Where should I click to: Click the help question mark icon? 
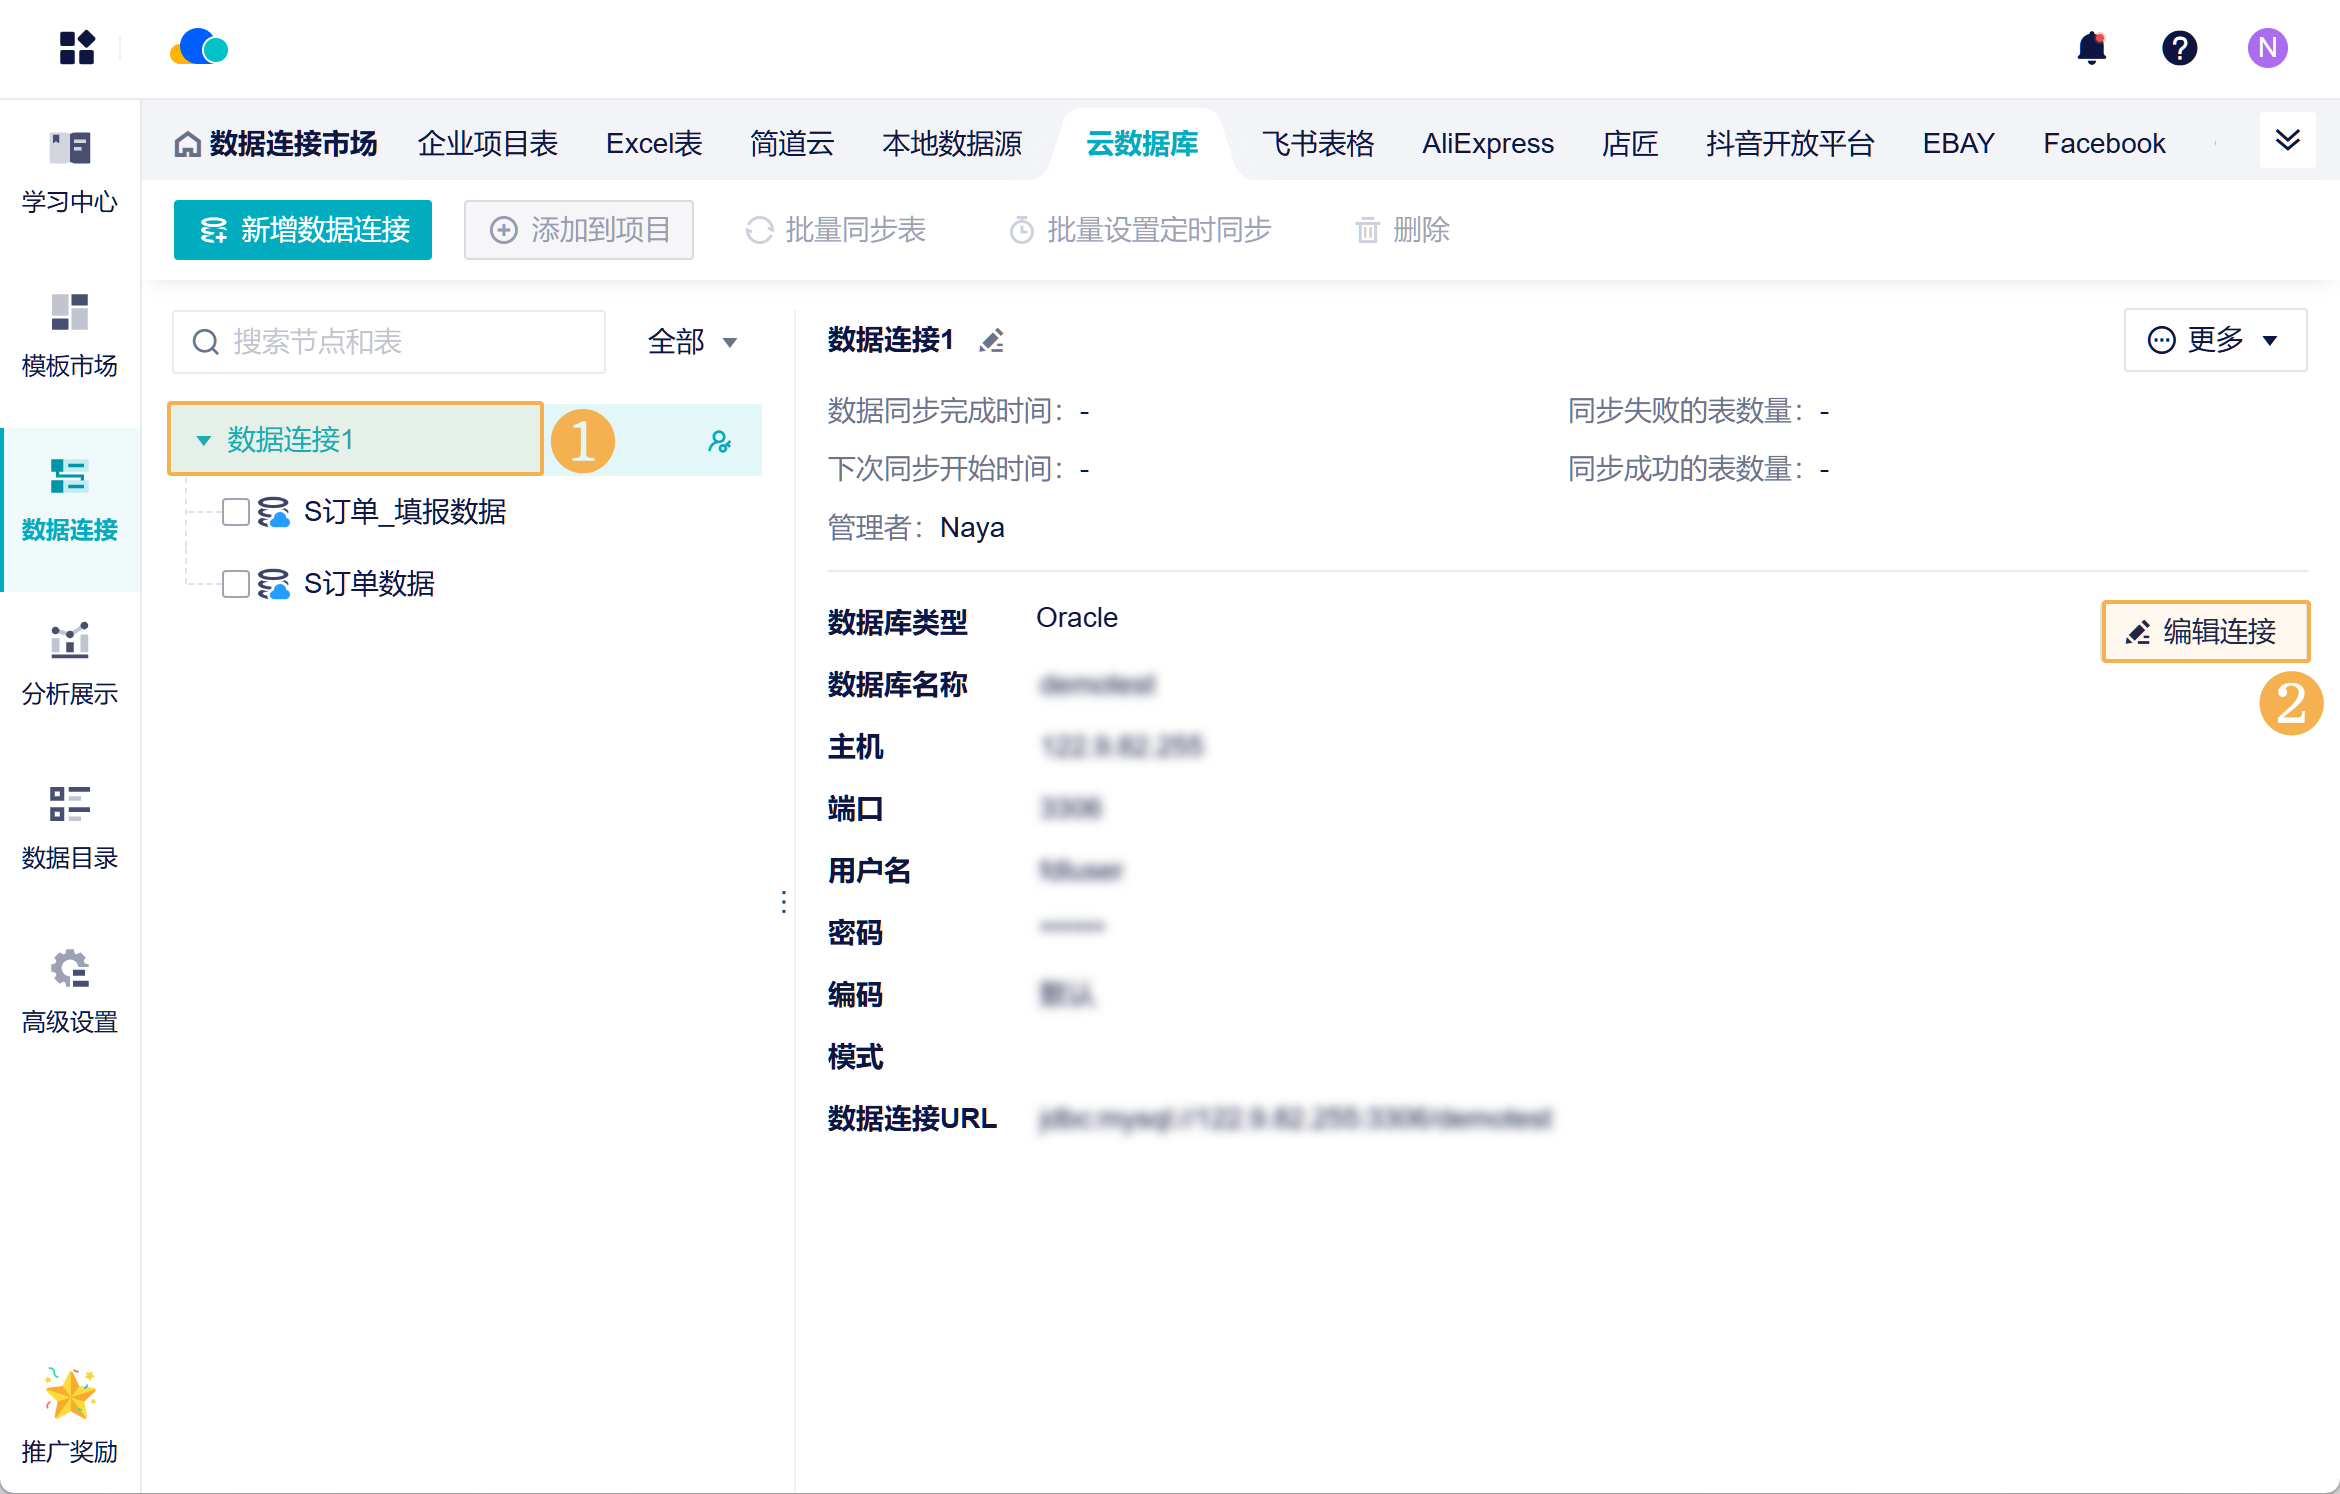2179,48
